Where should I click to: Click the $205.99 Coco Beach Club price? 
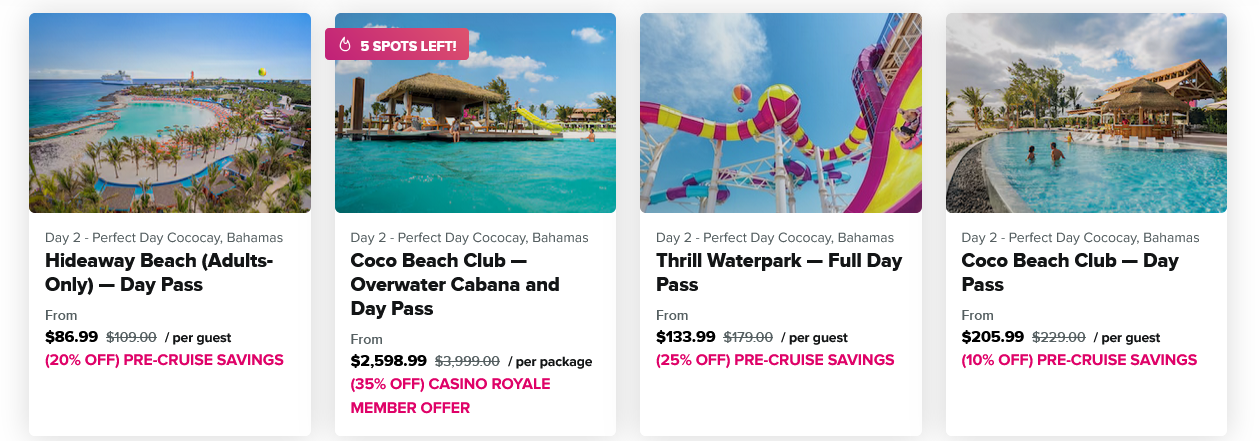click(993, 337)
